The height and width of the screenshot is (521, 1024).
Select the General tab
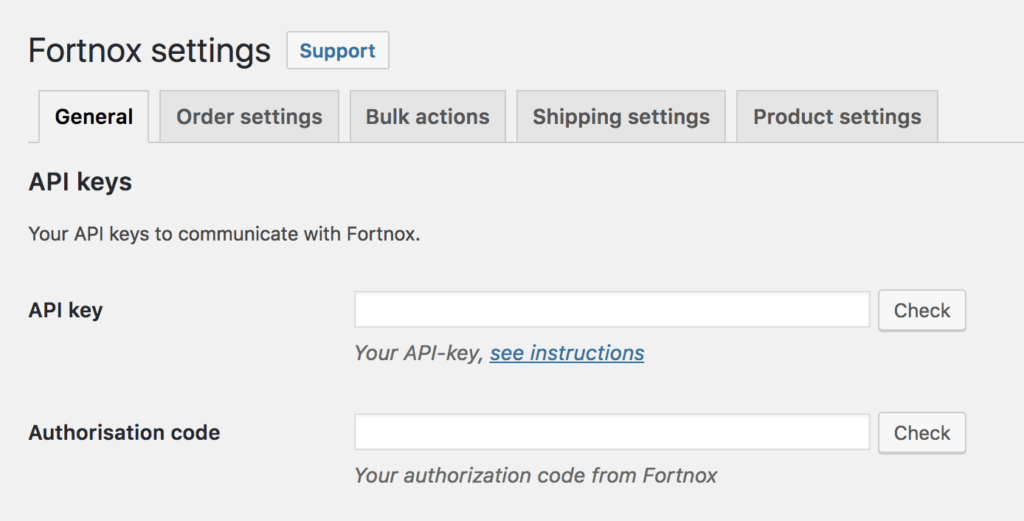(x=94, y=116)
